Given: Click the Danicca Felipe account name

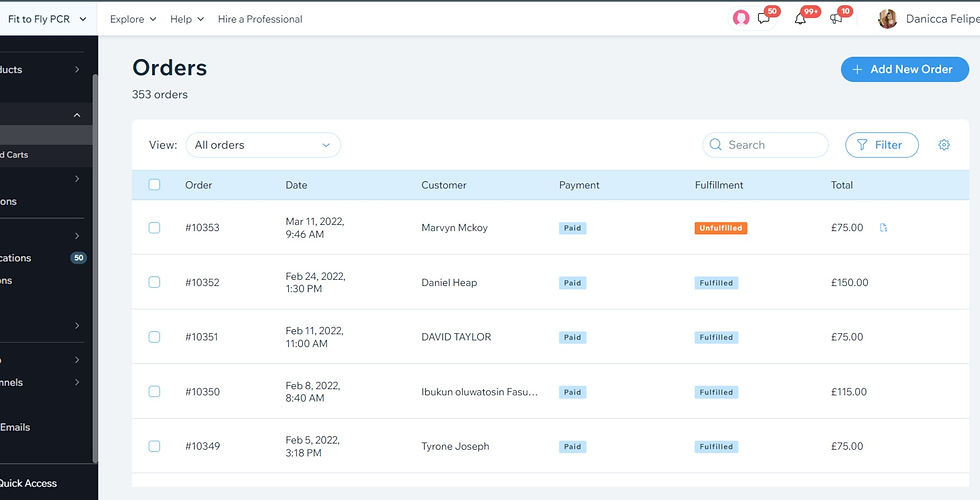Looking at the screenshot, I should point(942,19).
